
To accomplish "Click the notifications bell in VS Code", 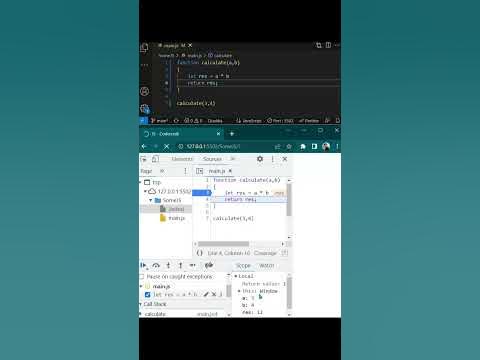I will [x=337, y=121].
